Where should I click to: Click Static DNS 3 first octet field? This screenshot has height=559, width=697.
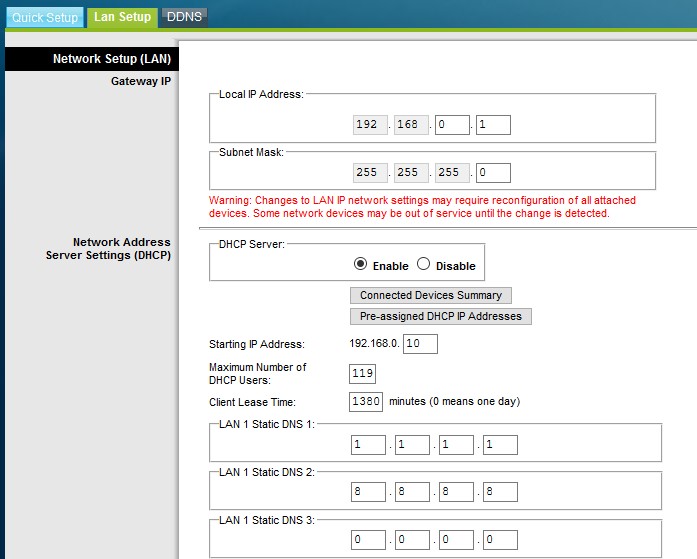[x=368, y=540]
